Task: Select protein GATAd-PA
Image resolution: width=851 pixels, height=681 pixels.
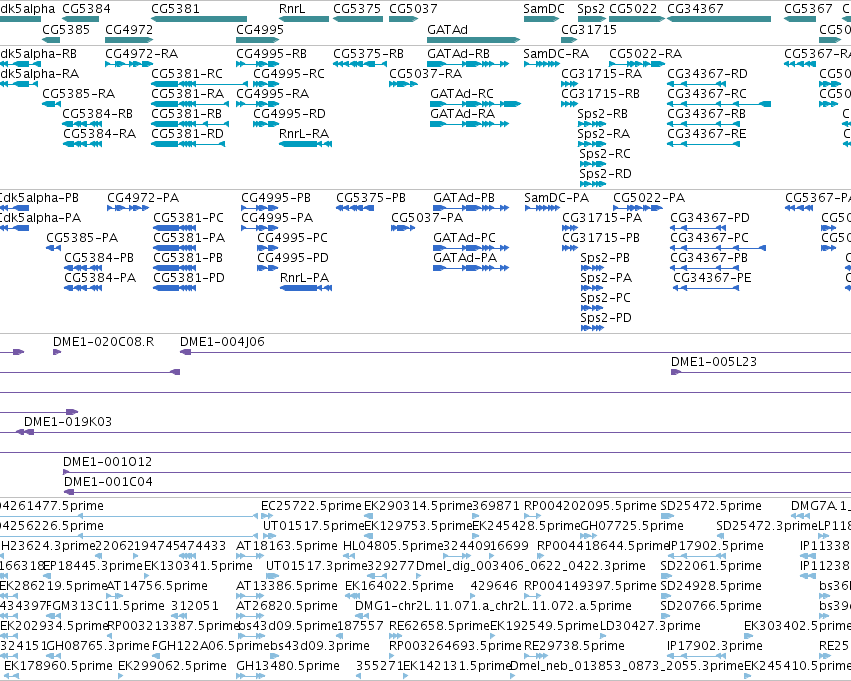Action: point(471,268)
